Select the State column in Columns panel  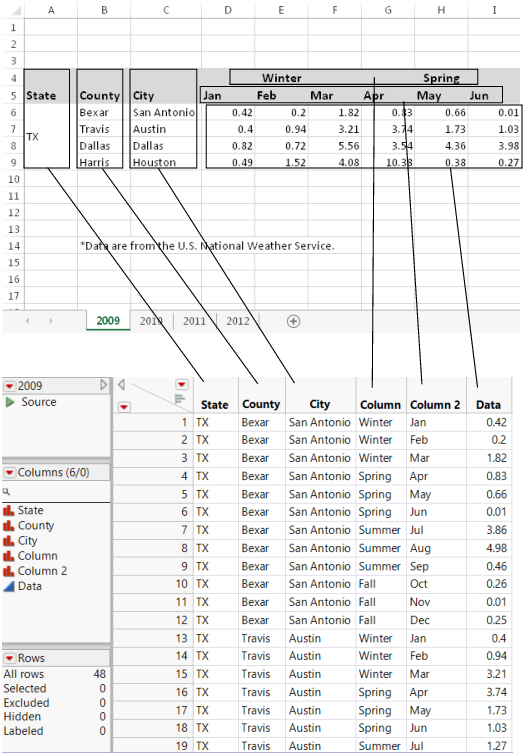[30, 510]
